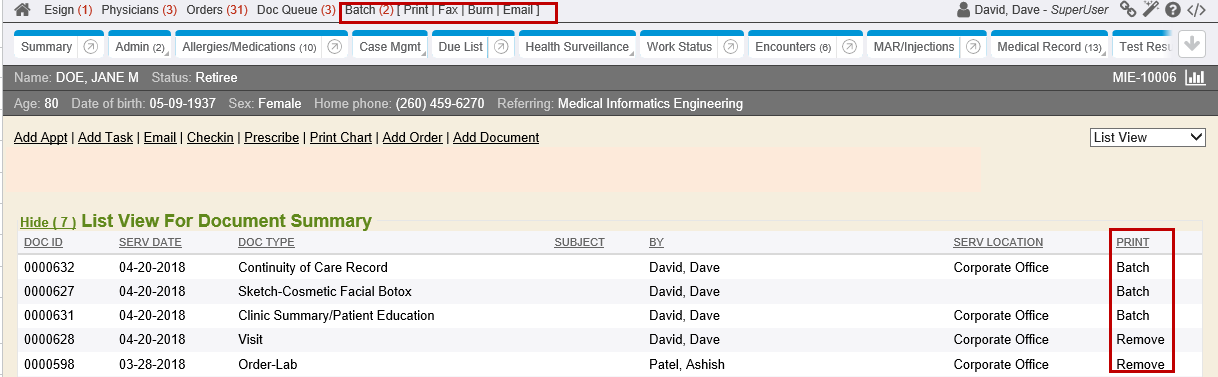The height and width of the screenshot is (377, 1218).
Task: Click the user profile silhouette icon
Action: (x=964, y=10)
